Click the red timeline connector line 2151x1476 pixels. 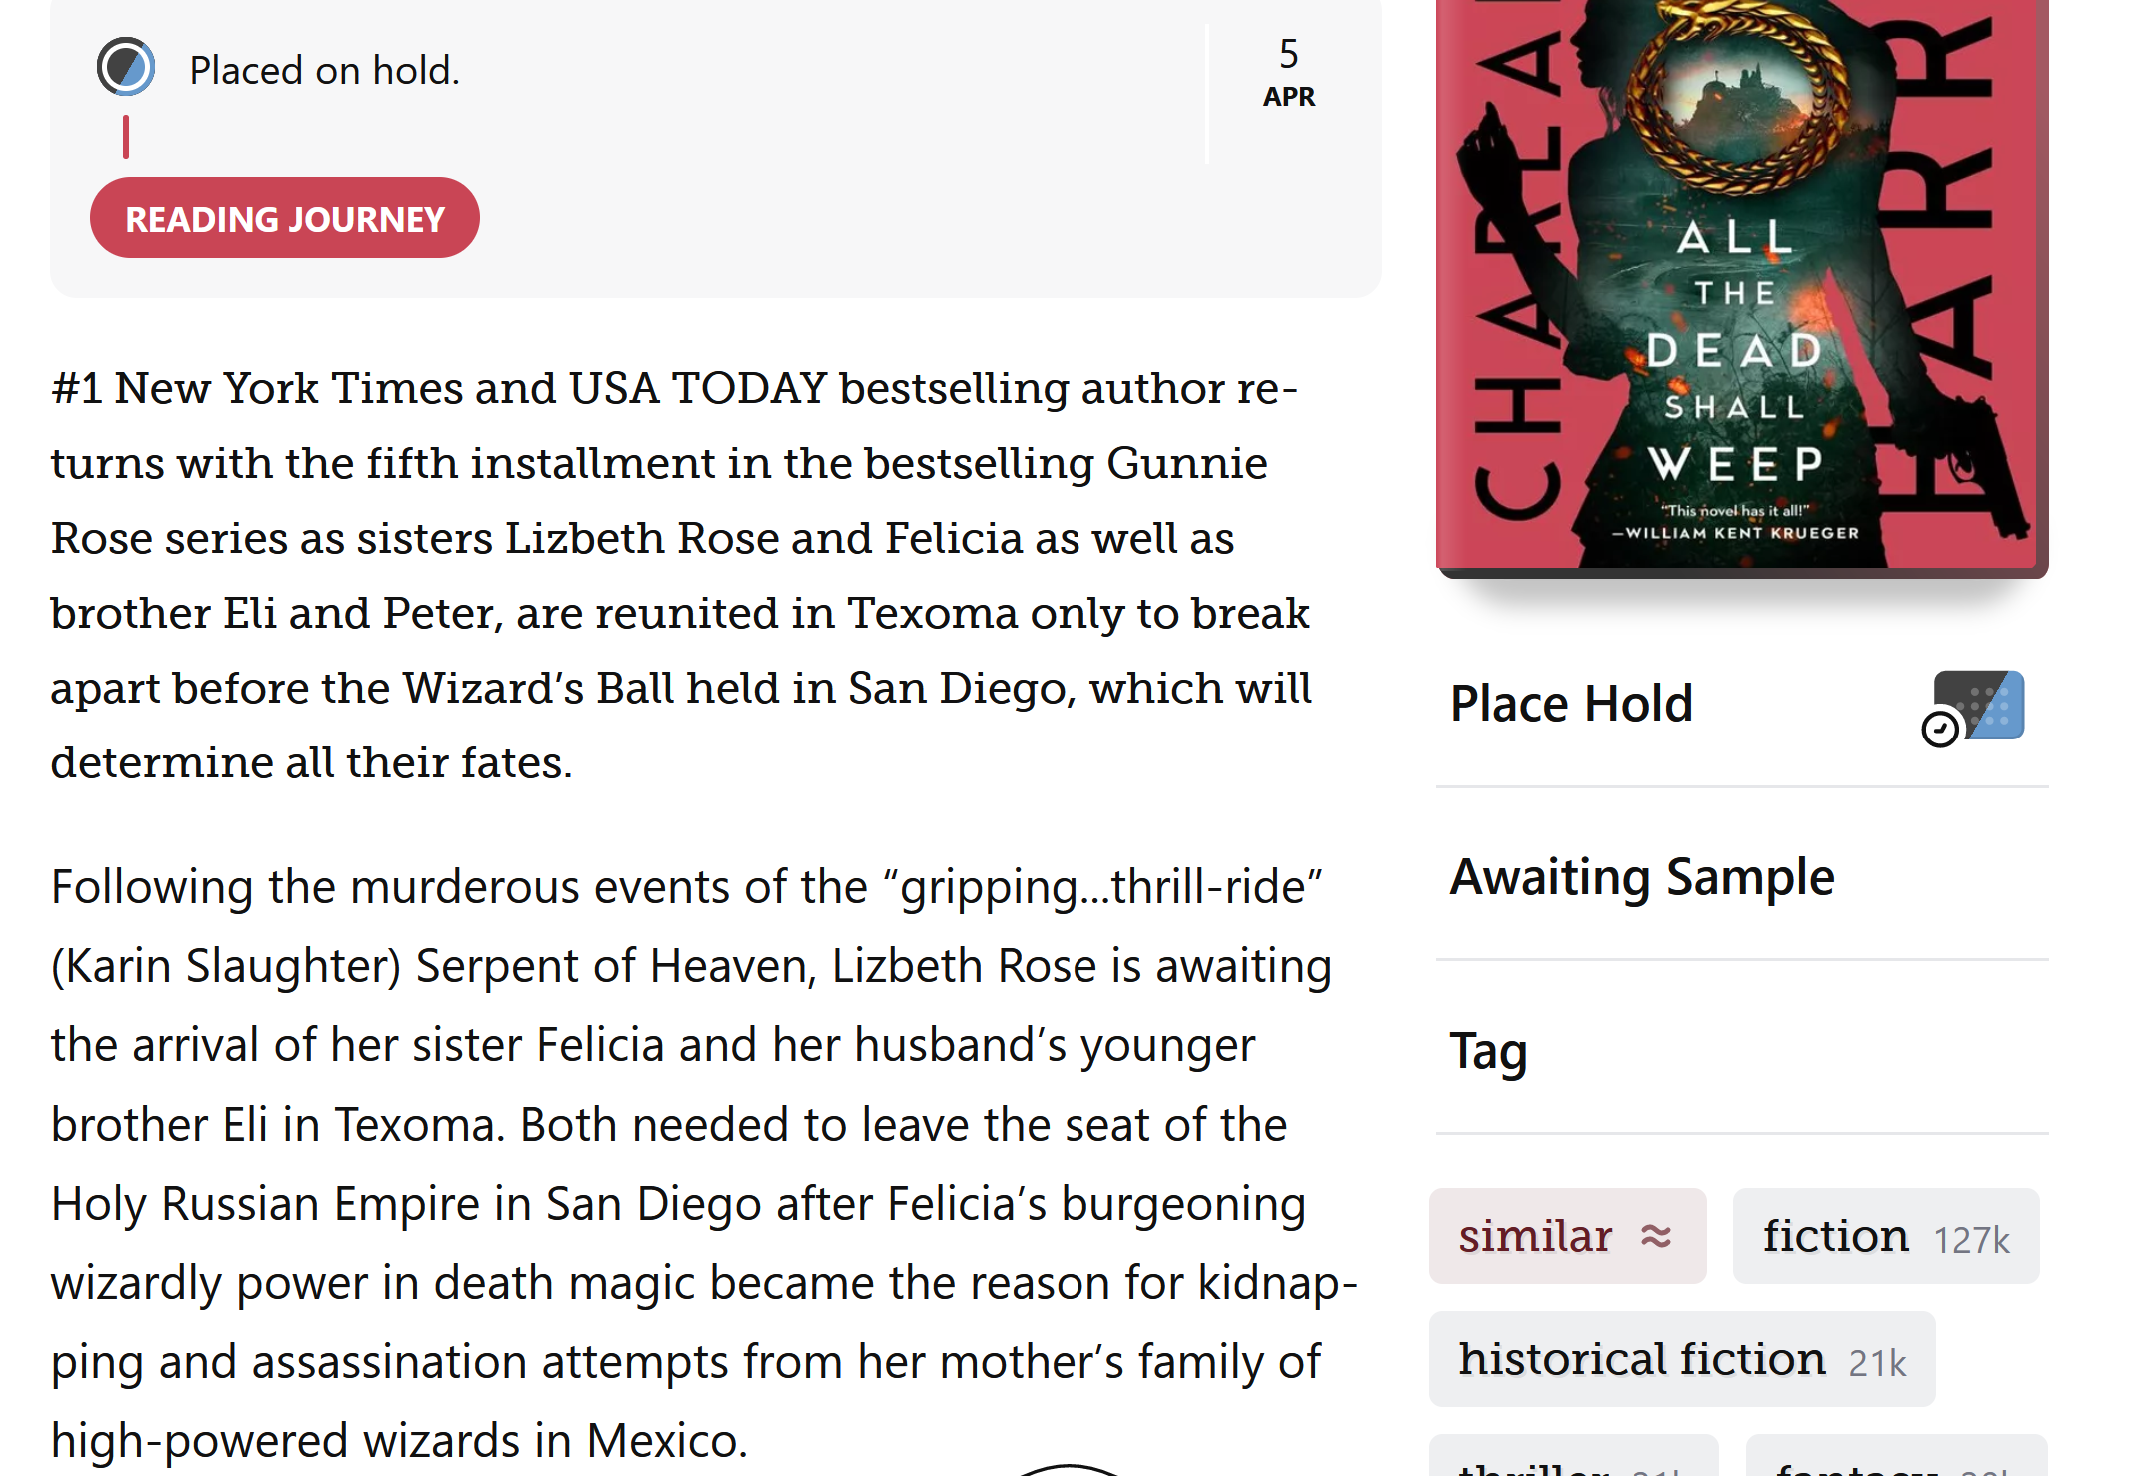click(126, 137)
